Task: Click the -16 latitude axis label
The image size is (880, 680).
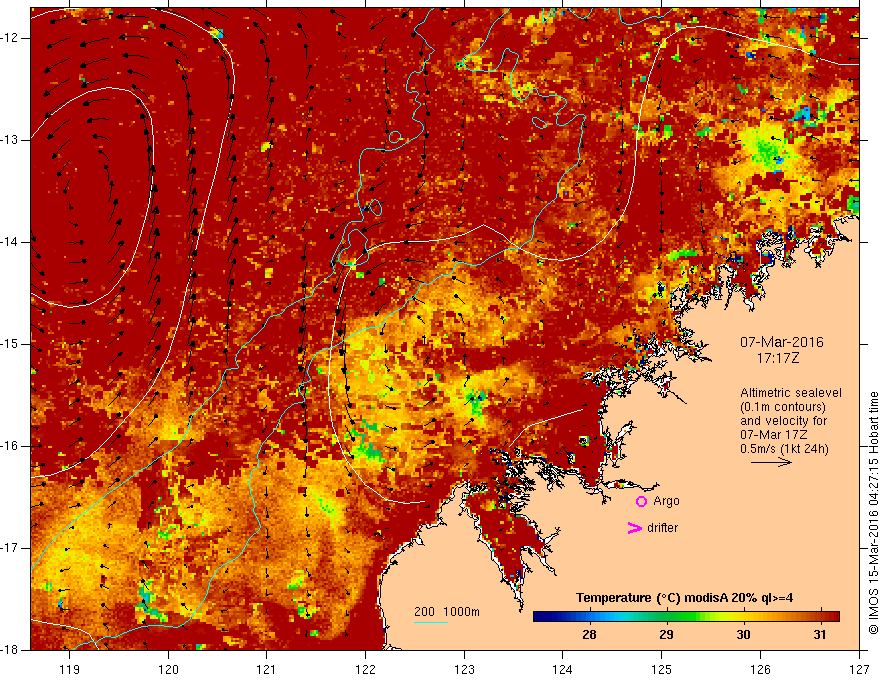Action: 11,446
